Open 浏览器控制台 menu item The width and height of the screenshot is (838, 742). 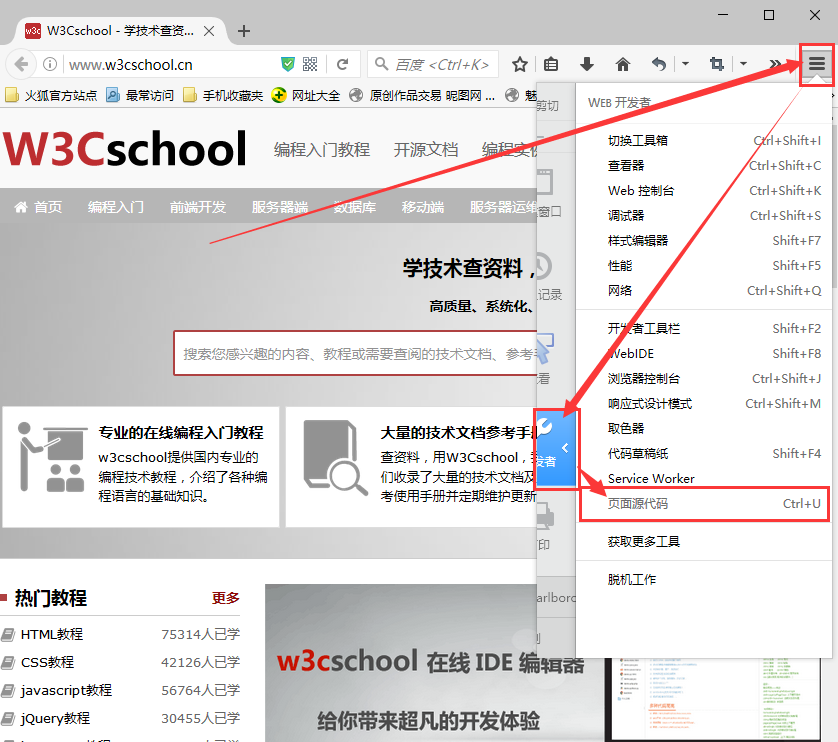tap(704, 378)
